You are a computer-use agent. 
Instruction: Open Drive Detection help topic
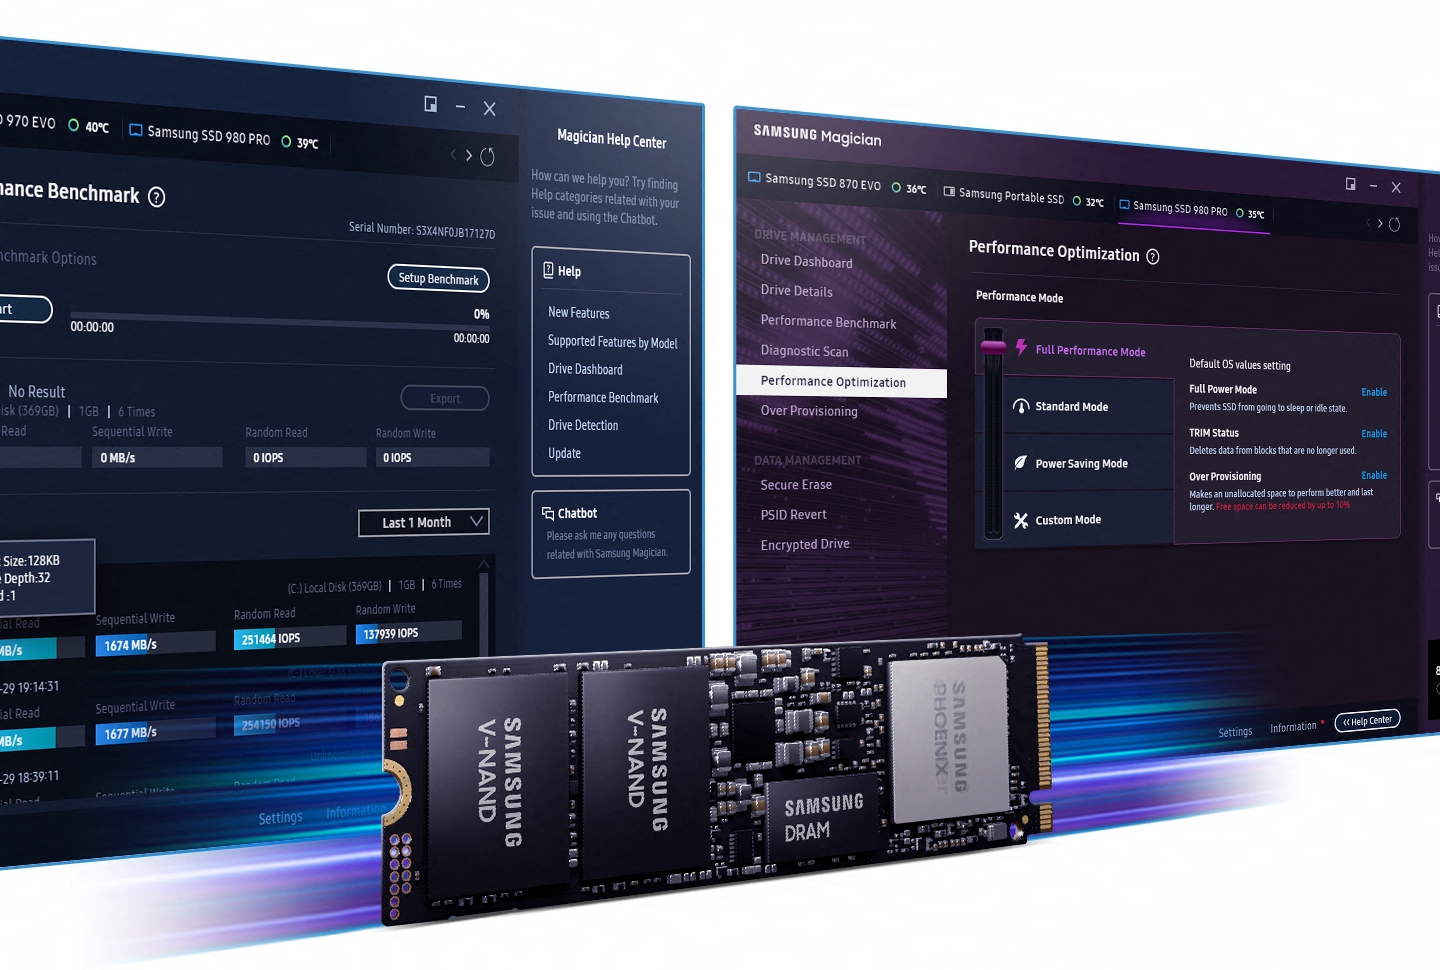point(583,425)
